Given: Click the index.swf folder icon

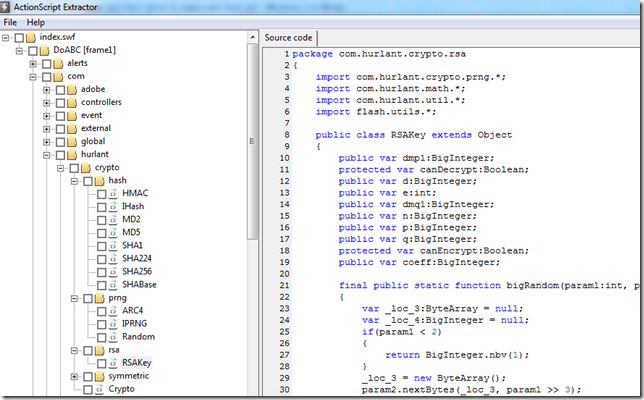Looking at the screenshot, I should pos(31,38).
